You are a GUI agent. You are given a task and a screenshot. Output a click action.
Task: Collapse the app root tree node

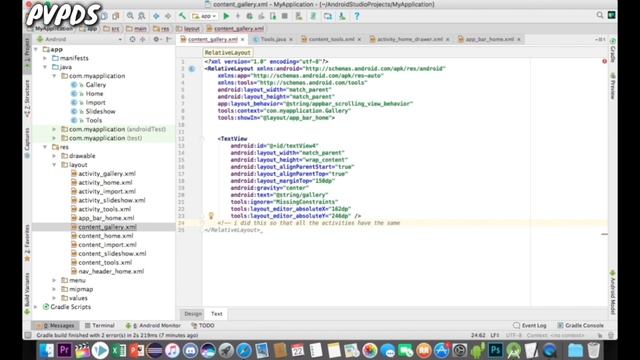36,49
